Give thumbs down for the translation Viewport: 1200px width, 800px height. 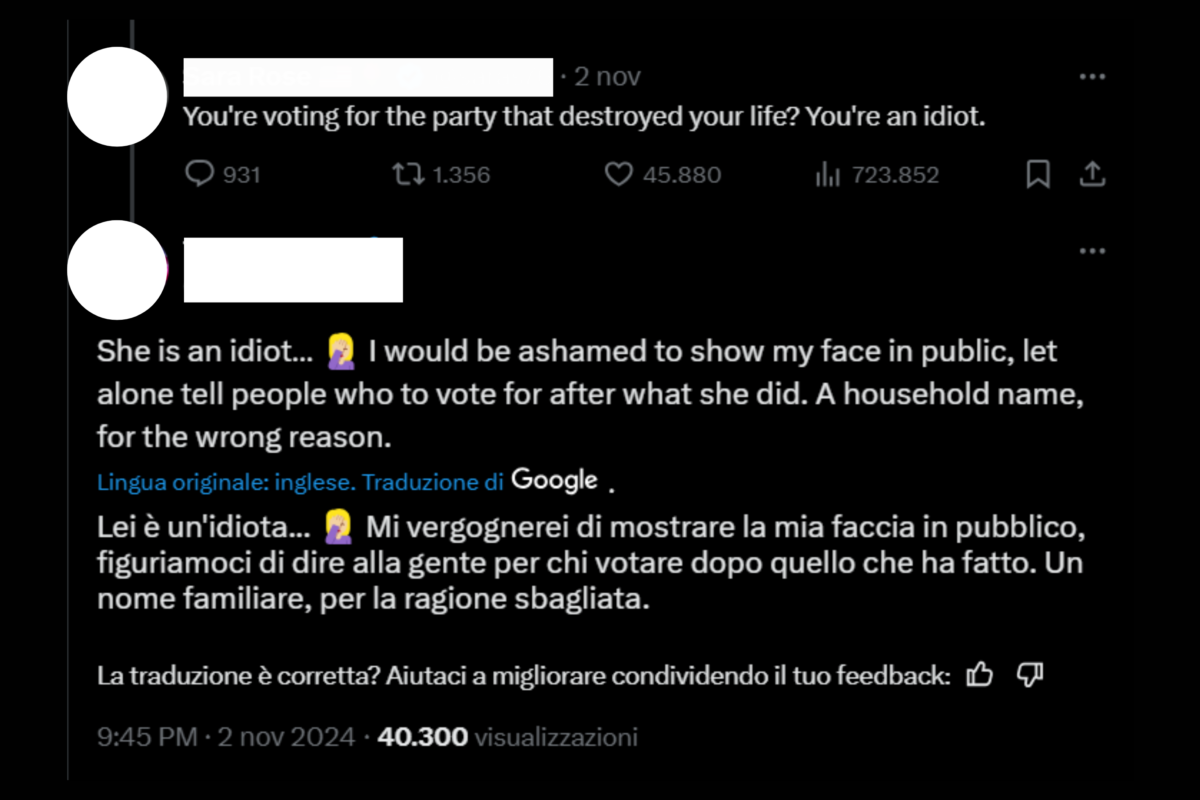[x=1029, y=676]
